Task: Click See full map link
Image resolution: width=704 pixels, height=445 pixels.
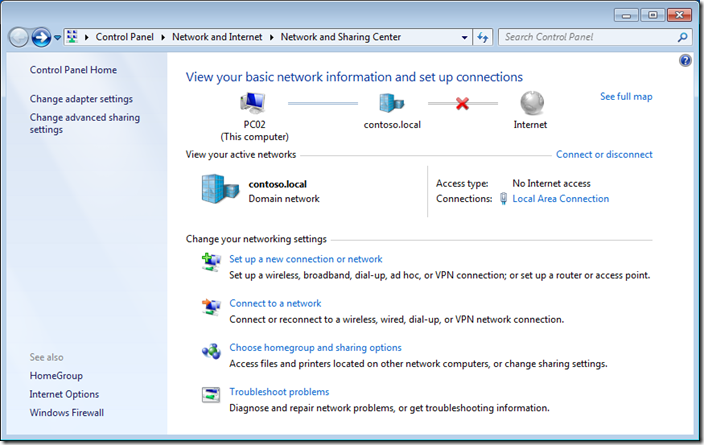Action: pyautogui.click(x=626, y=97)
